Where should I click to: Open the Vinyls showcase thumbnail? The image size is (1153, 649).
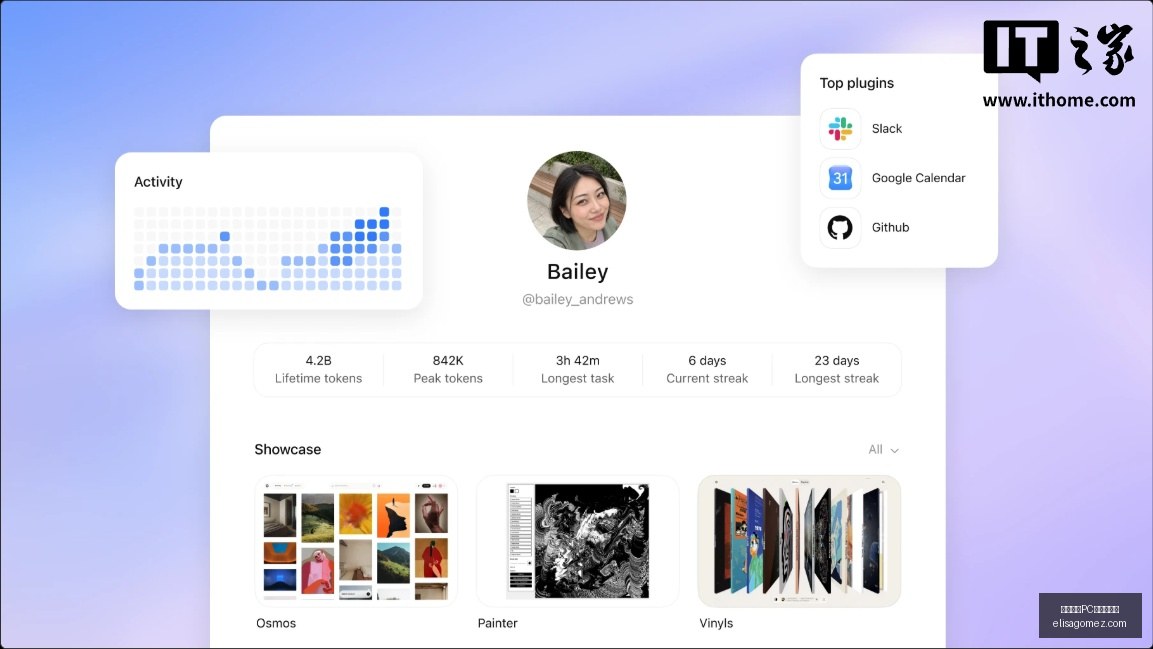click(799, 541)
